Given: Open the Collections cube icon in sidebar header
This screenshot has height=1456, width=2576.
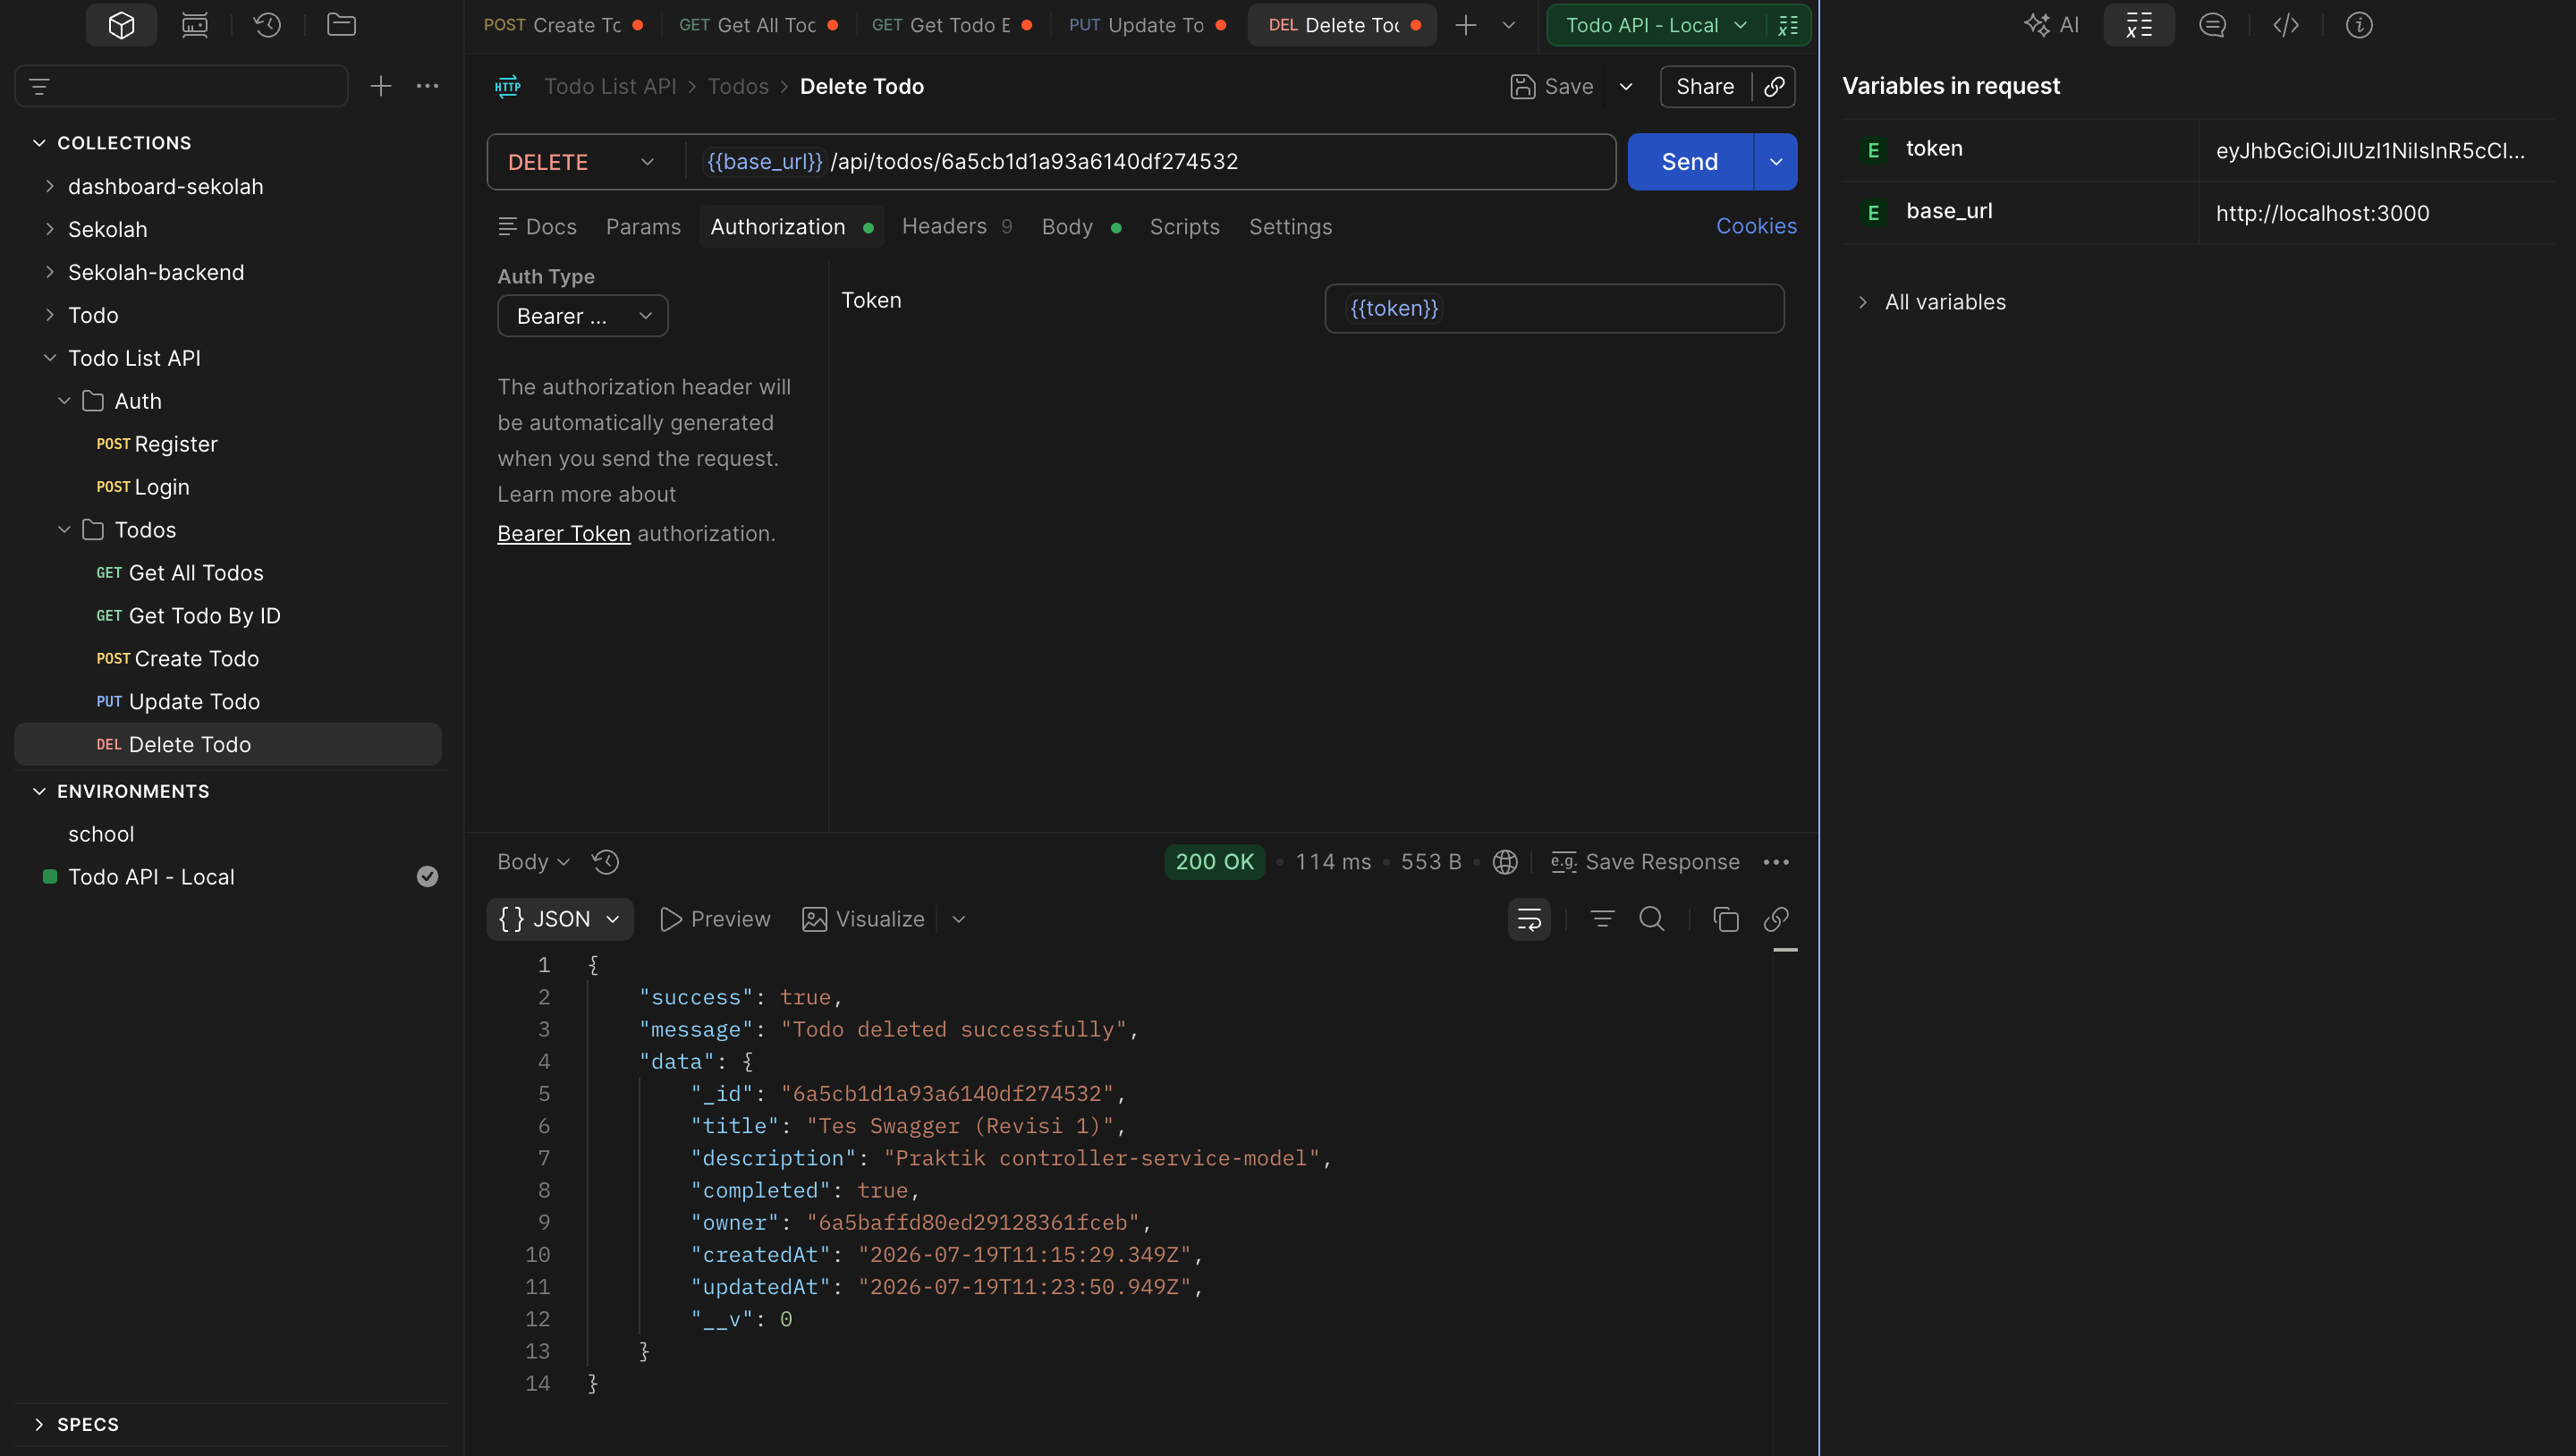Looking at the screenshot, I should click(121, 25).
